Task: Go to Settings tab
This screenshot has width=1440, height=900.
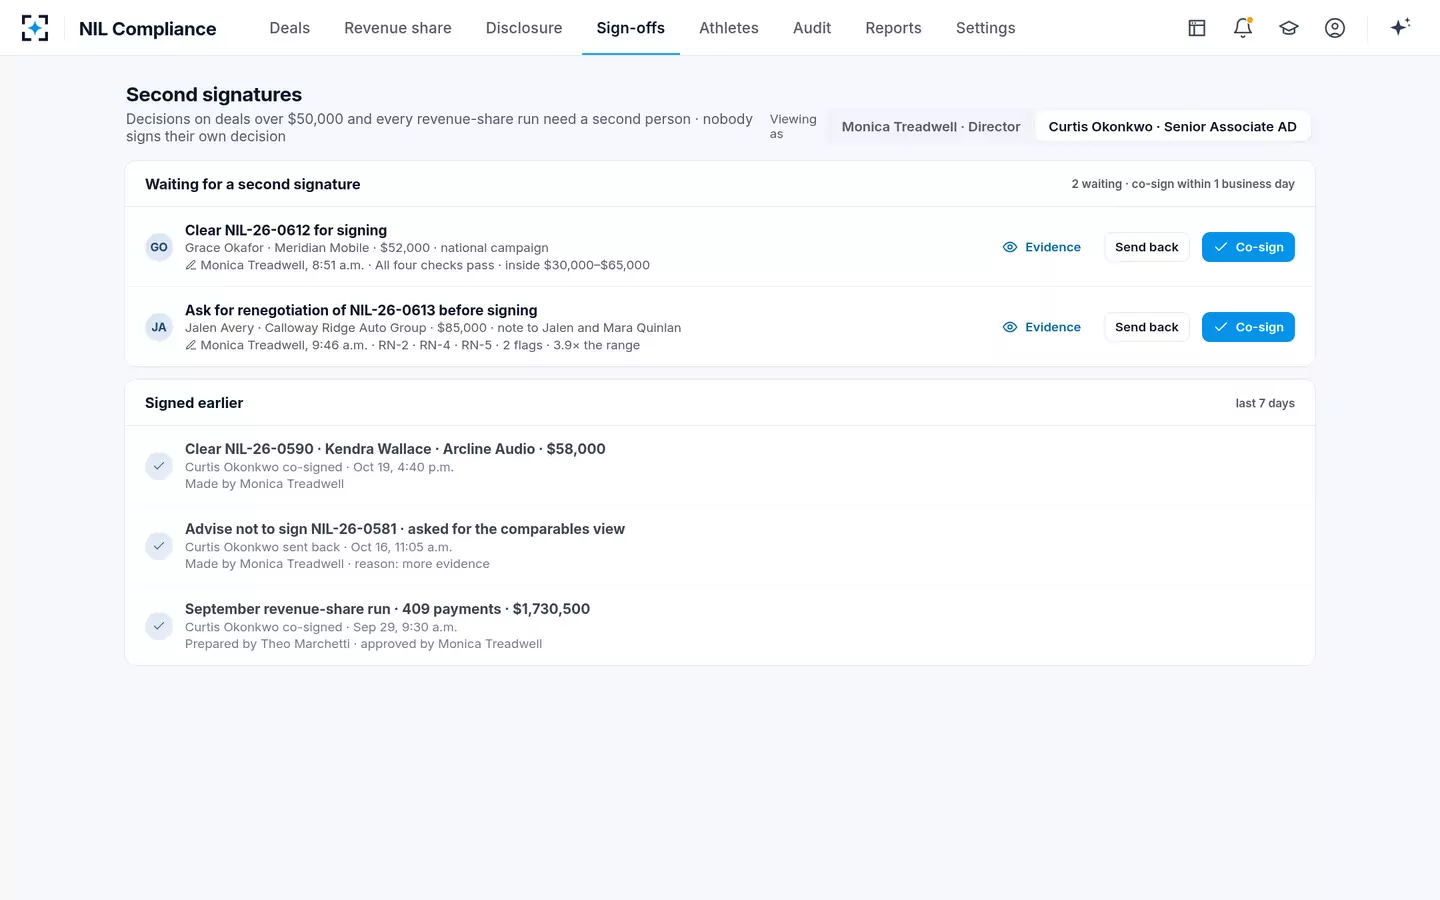Action: tap(986, 28)
